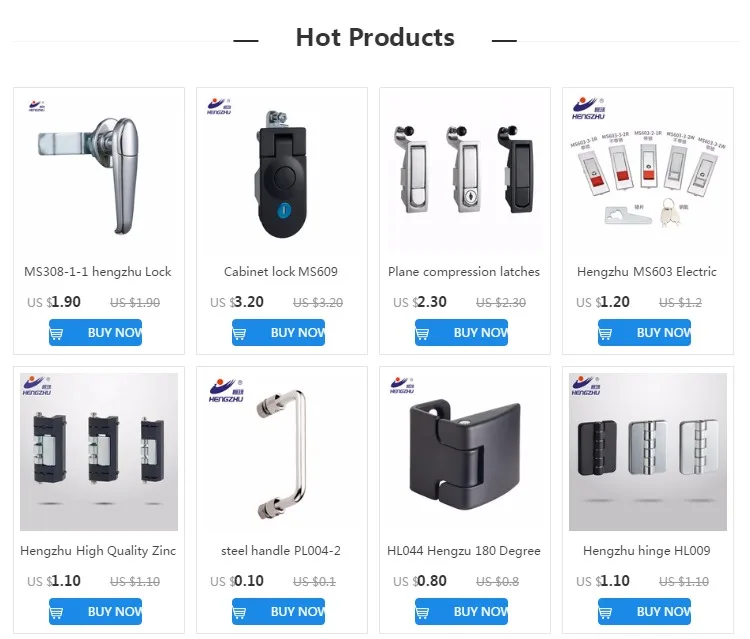Click the cart icon under HL044 Hengzu 180 Degree
The height and width of the screenshot is (639, 750).
[x=422, y=612]
